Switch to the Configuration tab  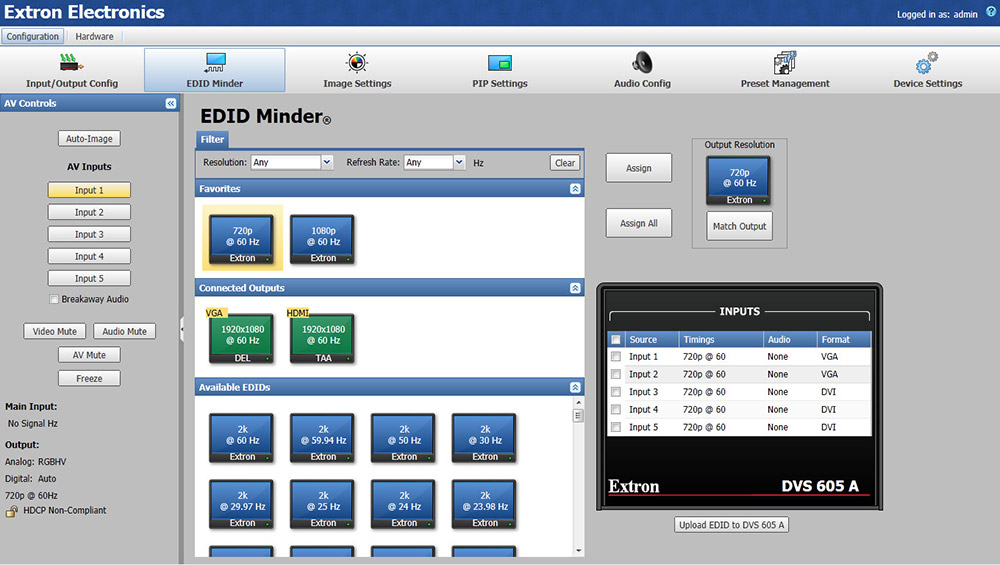33,36
